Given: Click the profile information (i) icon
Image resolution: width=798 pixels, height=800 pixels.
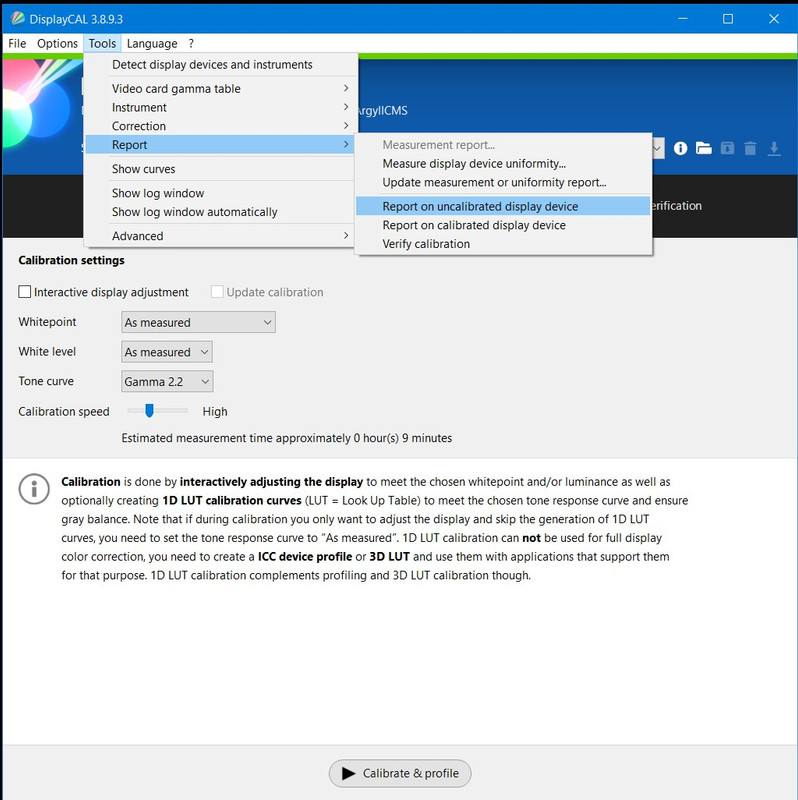Looking at the screenshot, I should click(x=680, y=148).
